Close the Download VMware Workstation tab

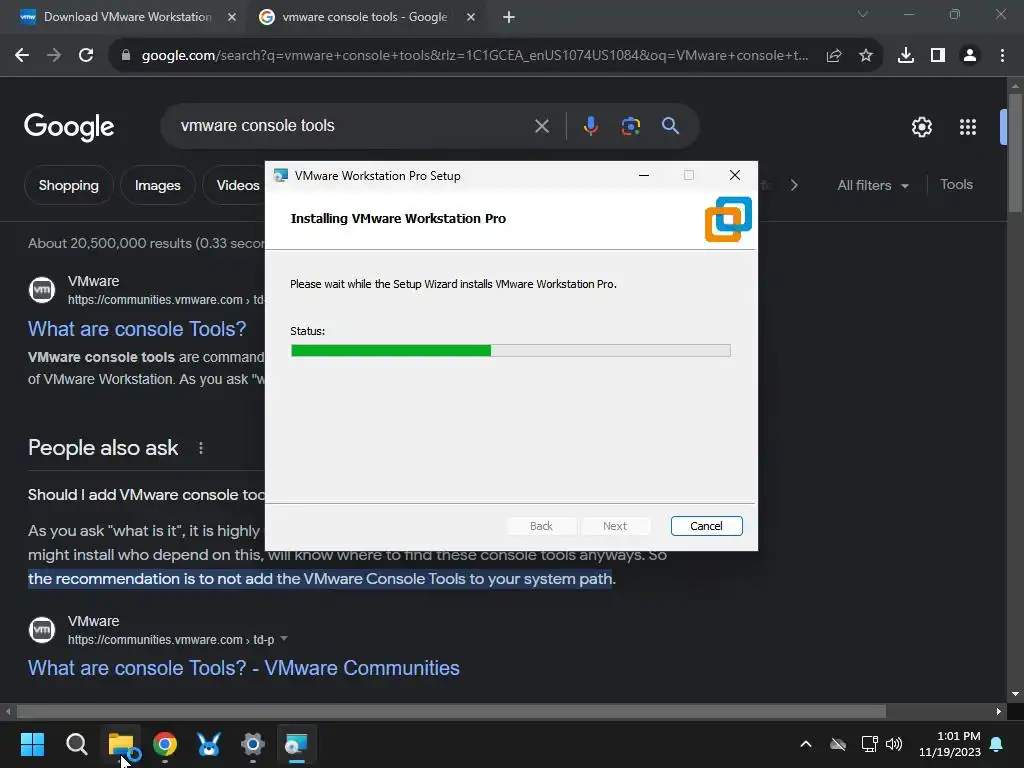coord(231,17)
